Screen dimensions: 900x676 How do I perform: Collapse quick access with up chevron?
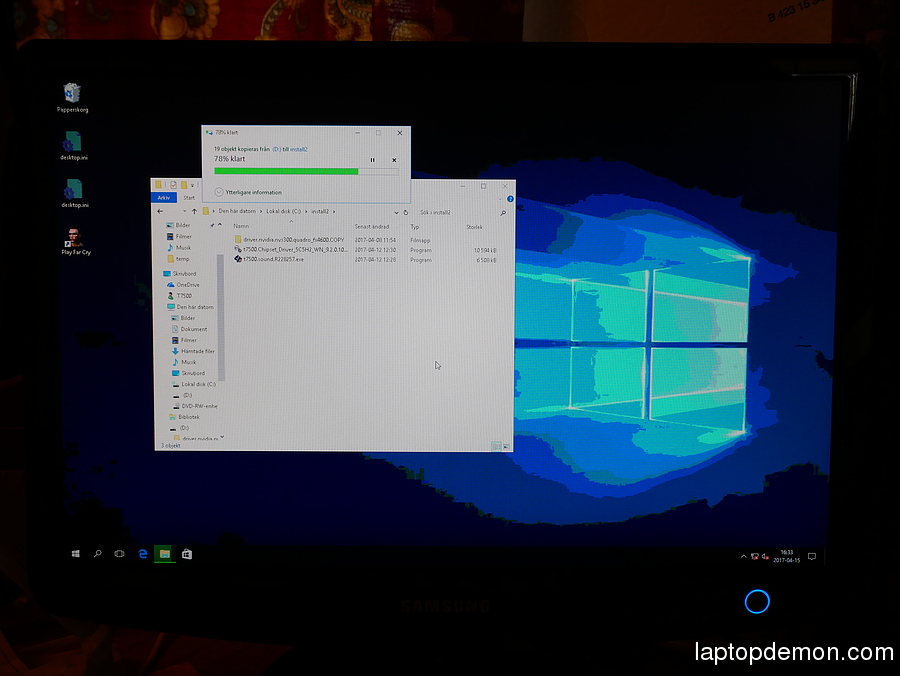(x=220, y=225)
